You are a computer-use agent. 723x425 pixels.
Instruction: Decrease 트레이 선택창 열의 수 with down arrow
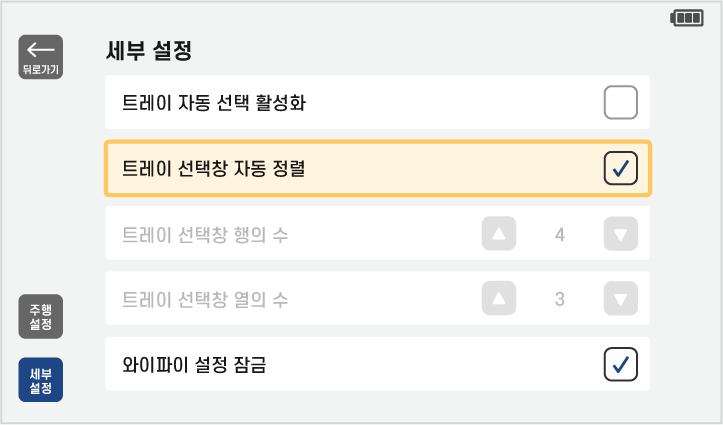pos(620,298)
